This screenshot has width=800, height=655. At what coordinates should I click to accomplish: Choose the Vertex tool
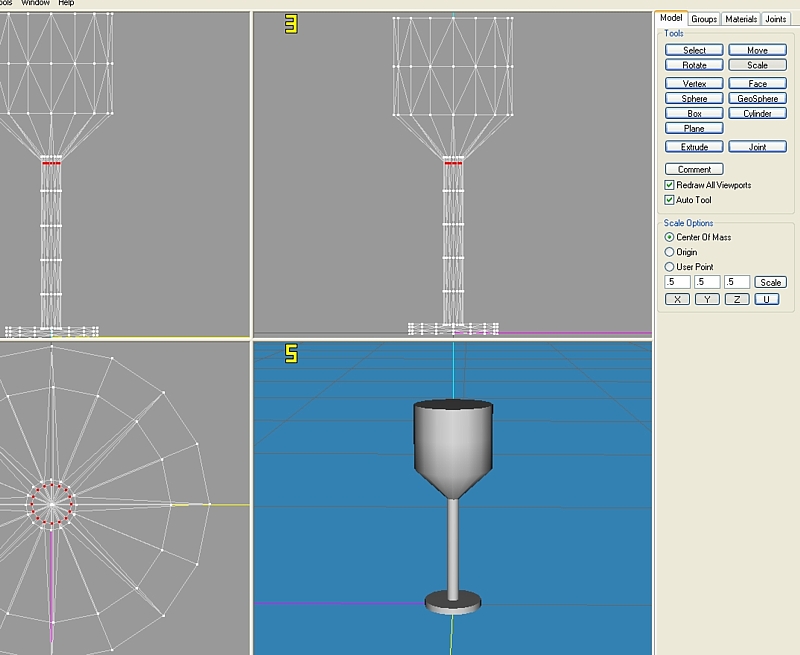point(694,84)
